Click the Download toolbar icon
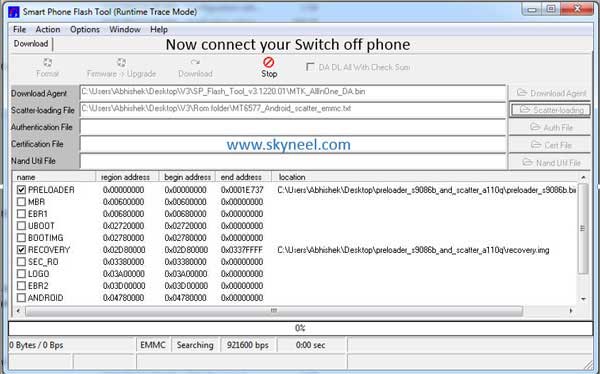 pyautogui.click(x=195, y=62)
